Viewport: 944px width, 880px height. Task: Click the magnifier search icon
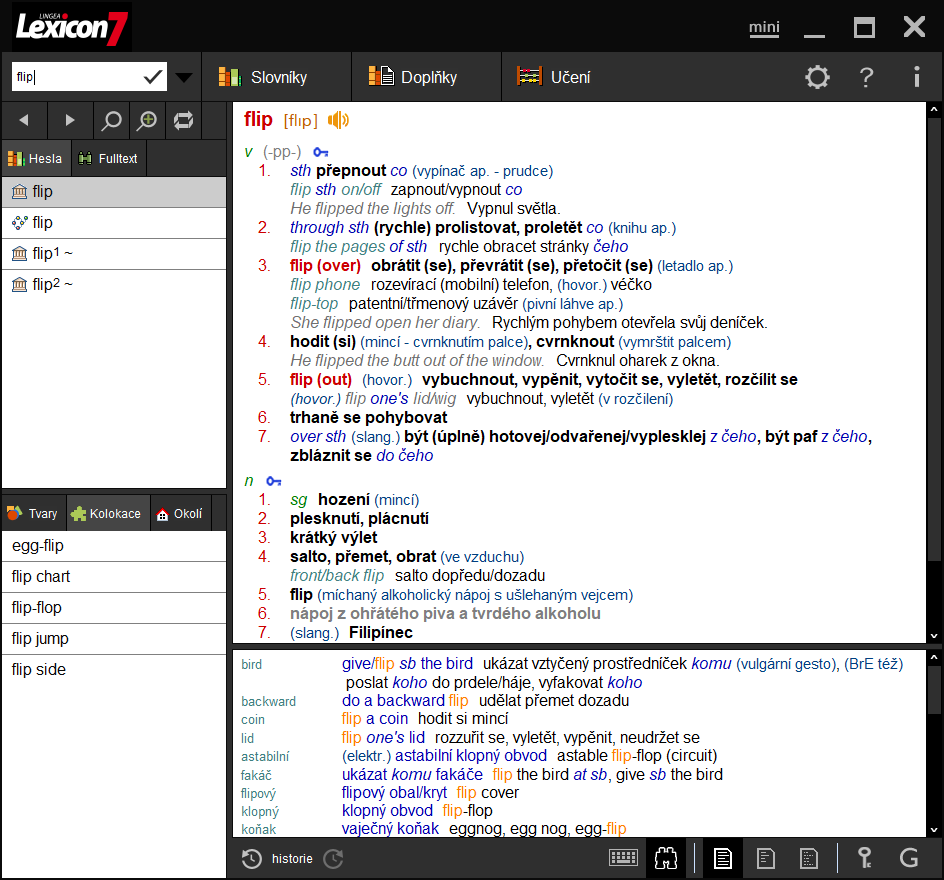click(x=111, y=120)
